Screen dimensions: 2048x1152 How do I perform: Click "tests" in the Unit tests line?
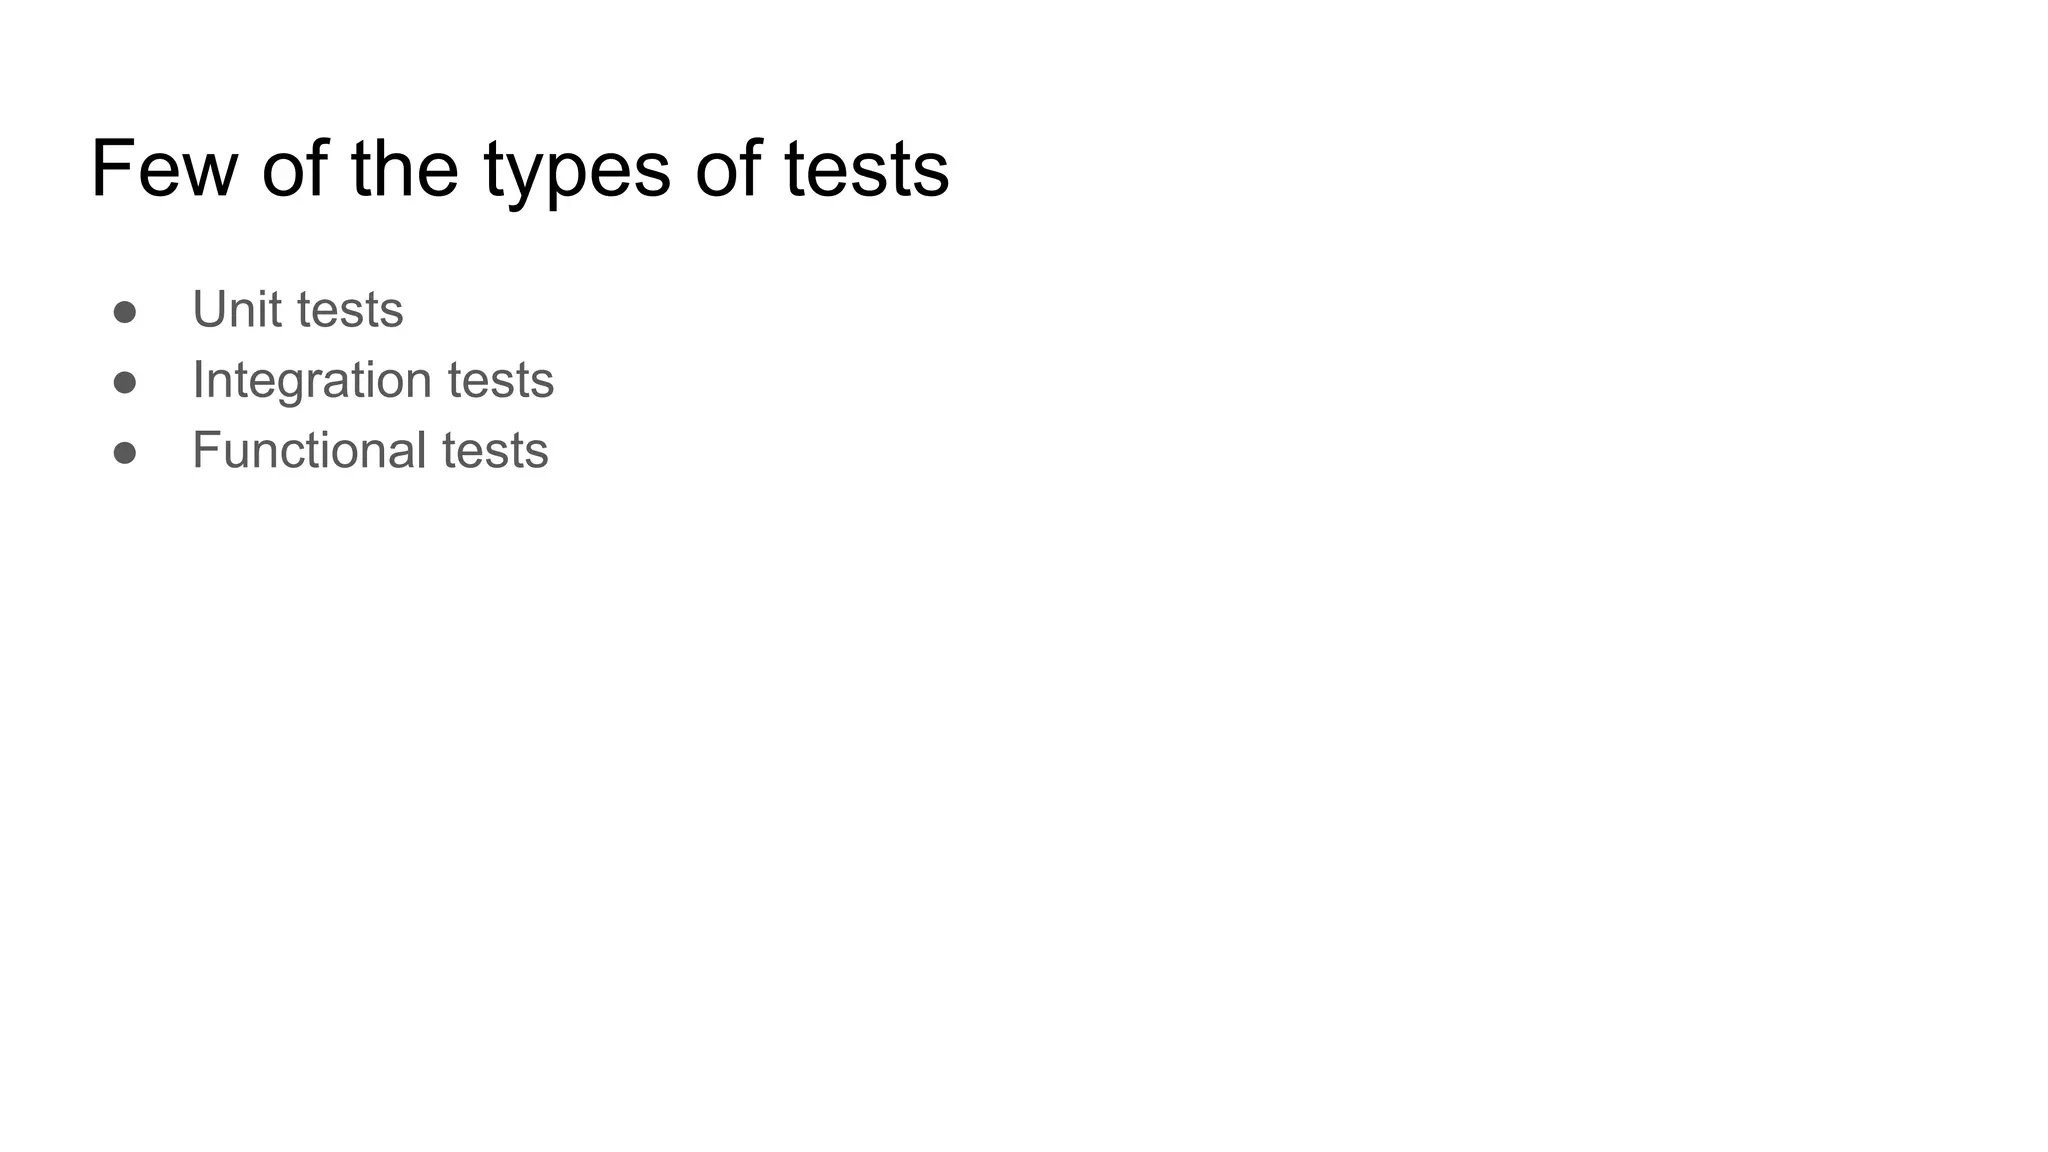click(x=350, y=310)
